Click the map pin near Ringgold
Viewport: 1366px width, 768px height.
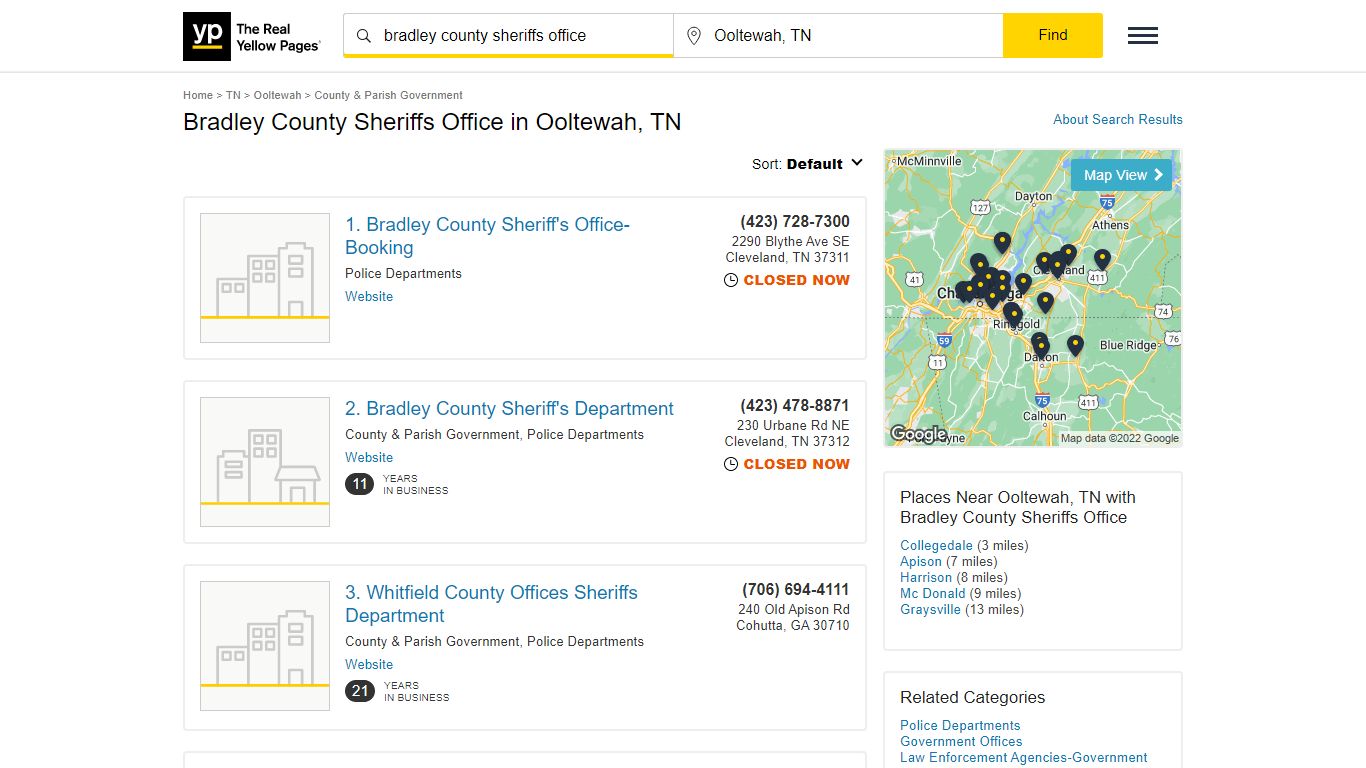point(1013,314)
